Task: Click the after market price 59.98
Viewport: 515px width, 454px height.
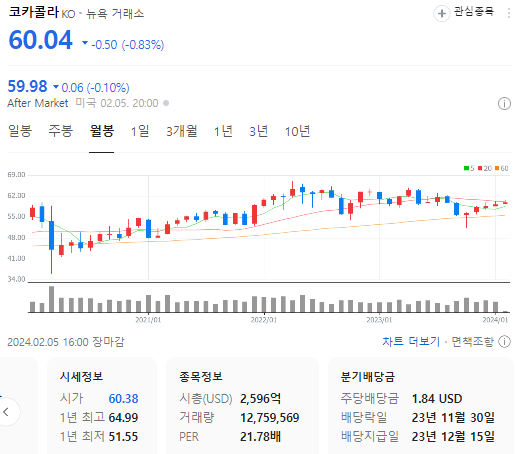Action: (27, 86)
